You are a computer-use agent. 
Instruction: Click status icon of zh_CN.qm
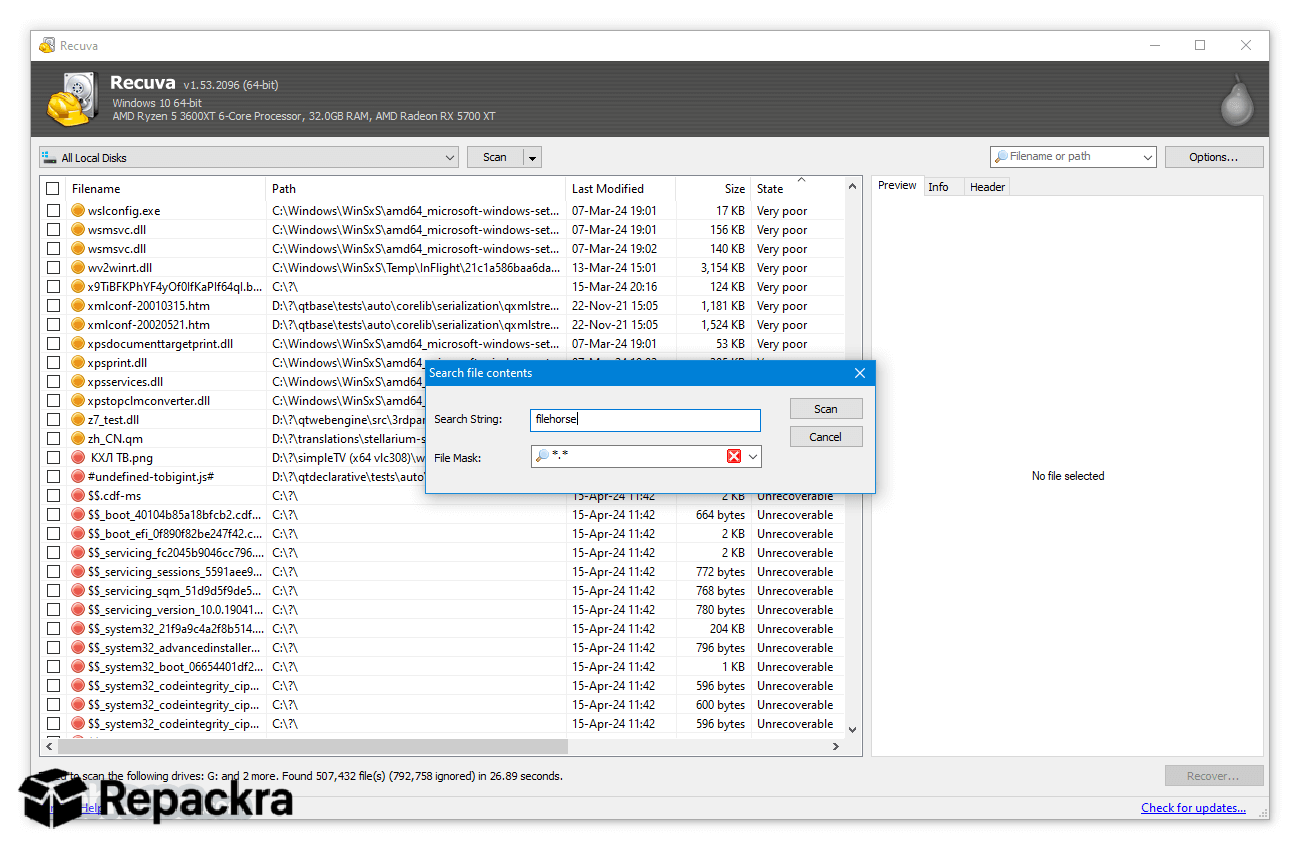pyautogui.click(x=79, y=439)
